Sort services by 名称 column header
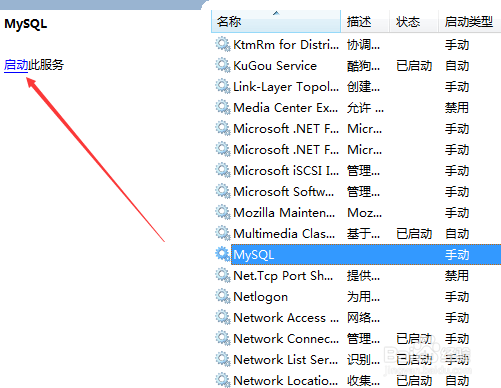 [276, 22]
